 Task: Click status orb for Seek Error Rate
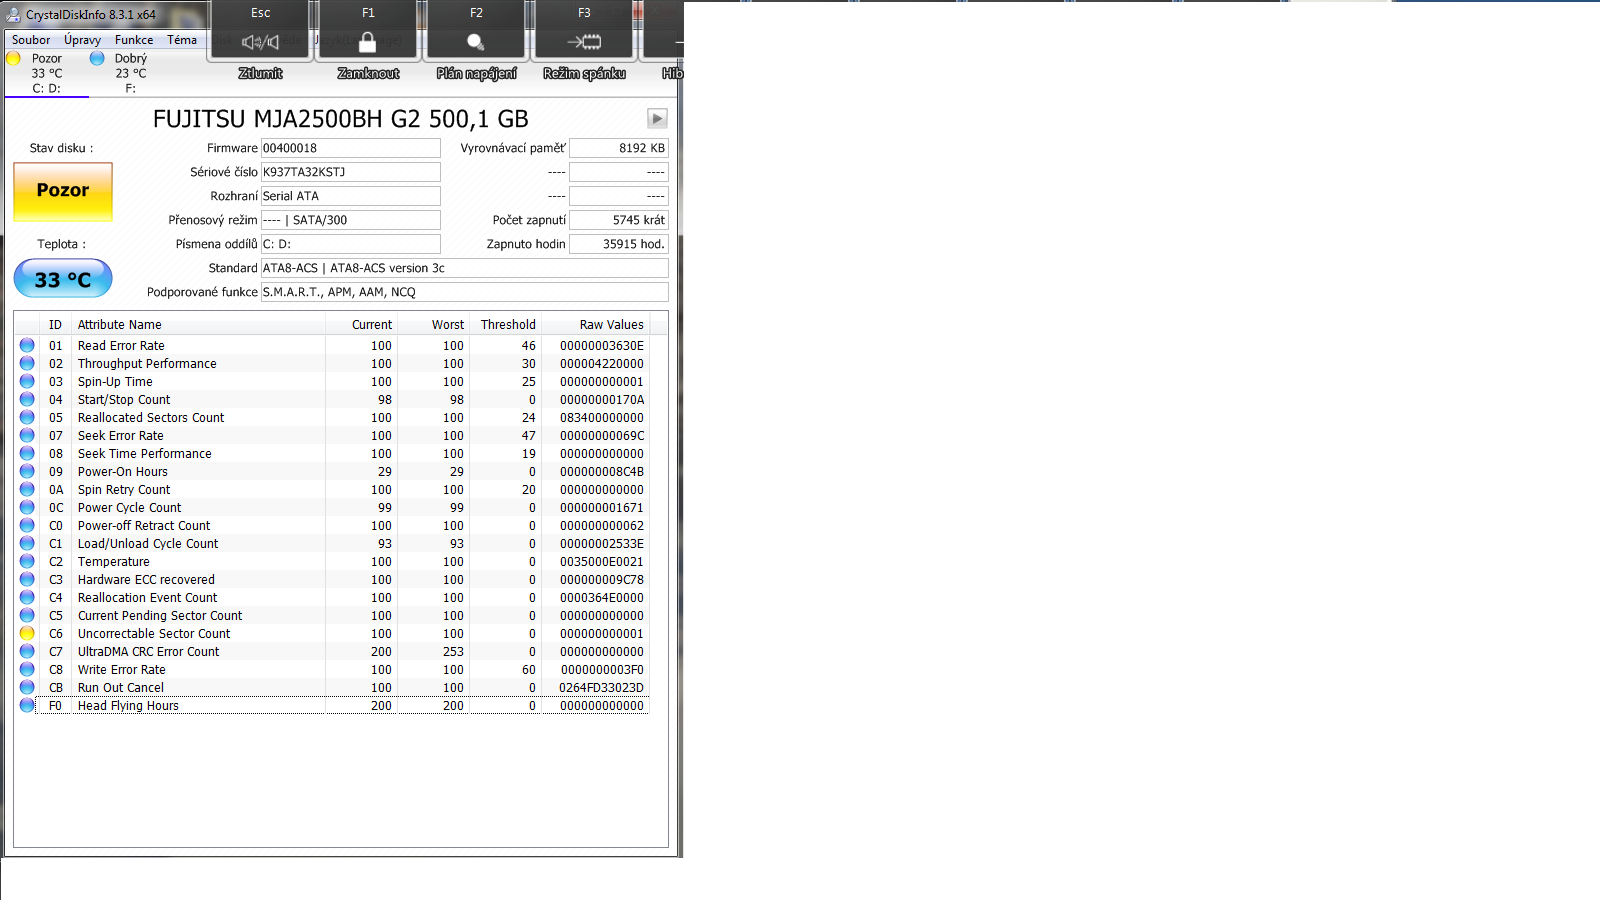coord(27,435)
